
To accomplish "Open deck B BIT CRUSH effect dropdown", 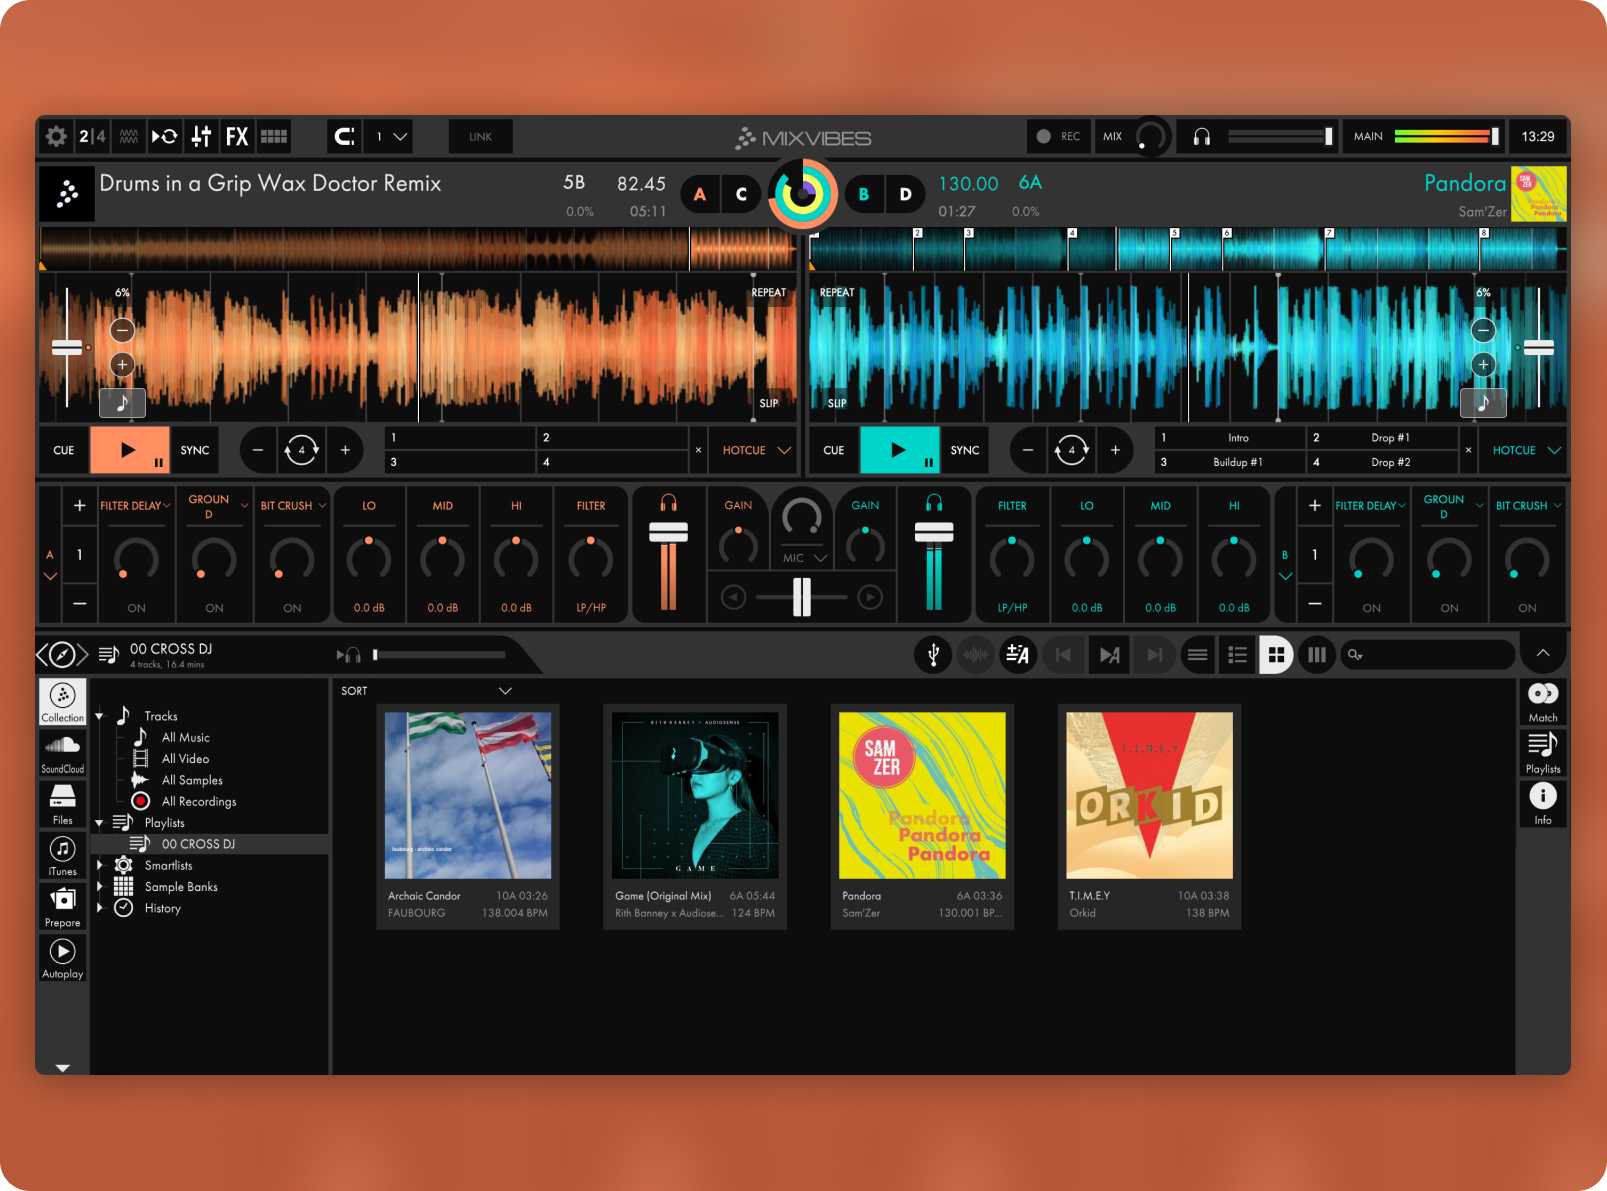I will [x=1528, y=506].
